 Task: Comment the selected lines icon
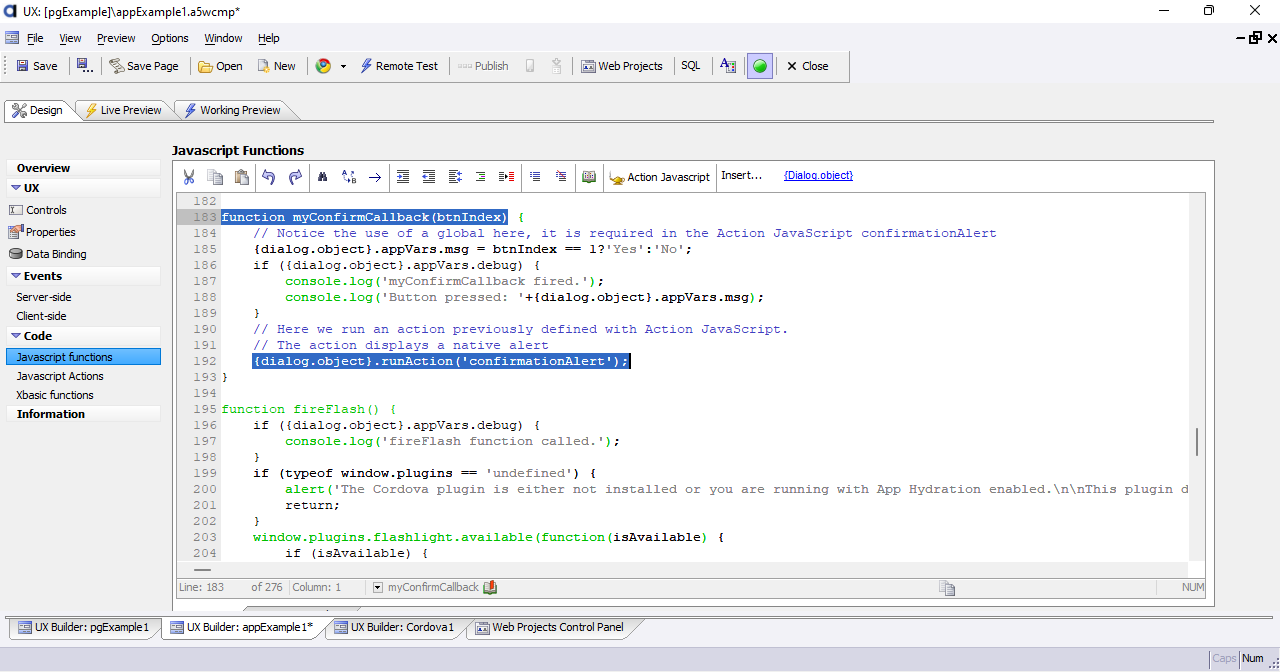(535, 177)
